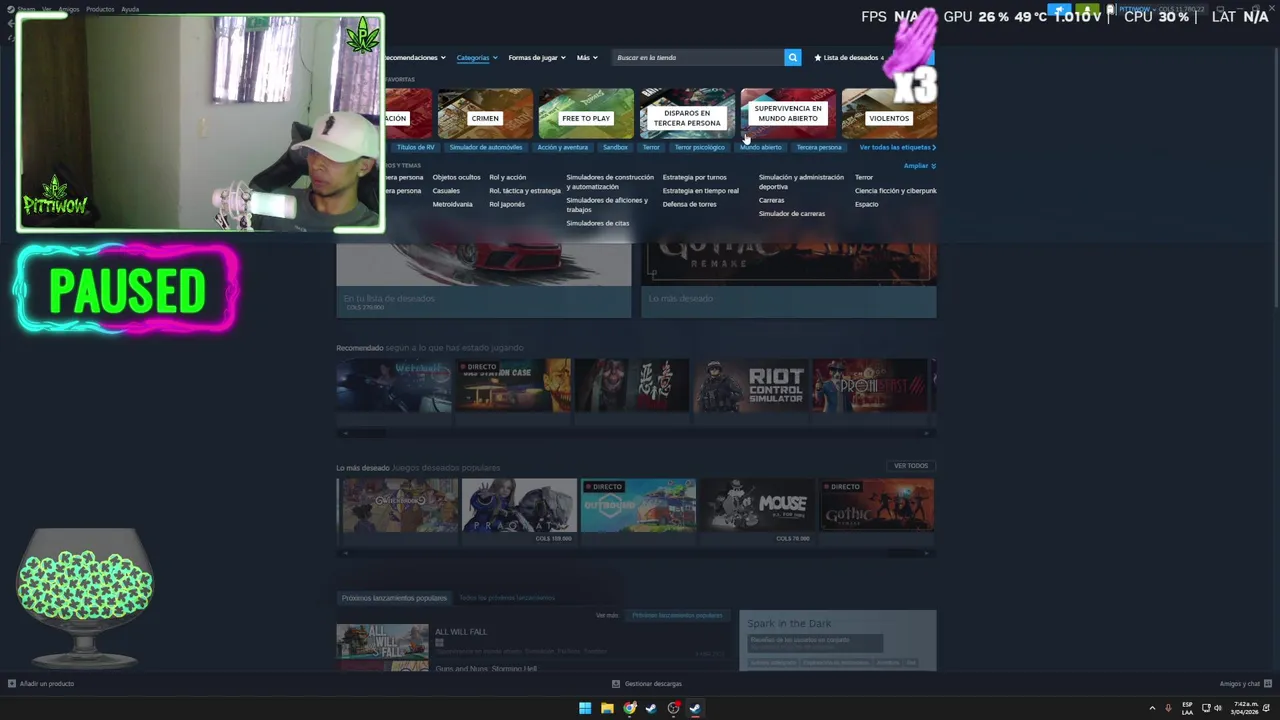Open the FREE TO PLAY category card
Screen dimensions: 1280x720
click(586, 113)
